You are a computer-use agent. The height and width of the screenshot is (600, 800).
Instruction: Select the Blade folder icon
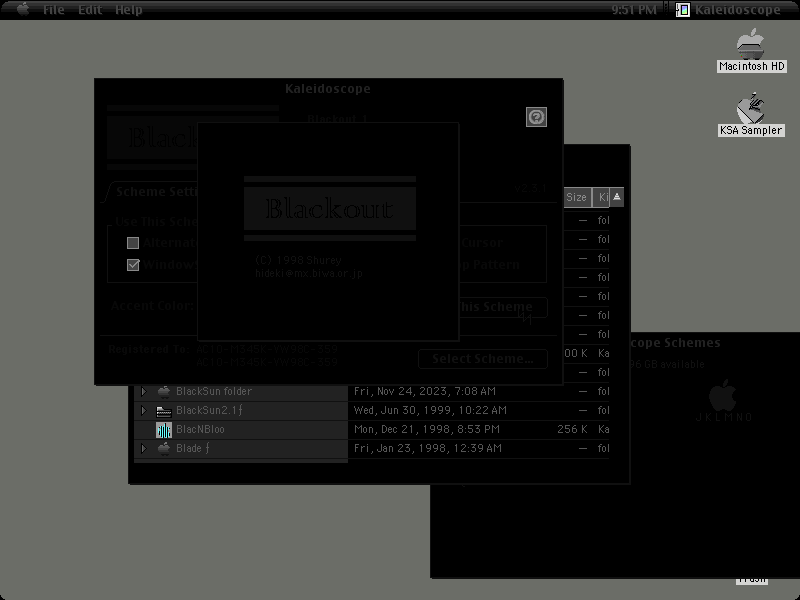pyautogui.click(x=164, y=448)
